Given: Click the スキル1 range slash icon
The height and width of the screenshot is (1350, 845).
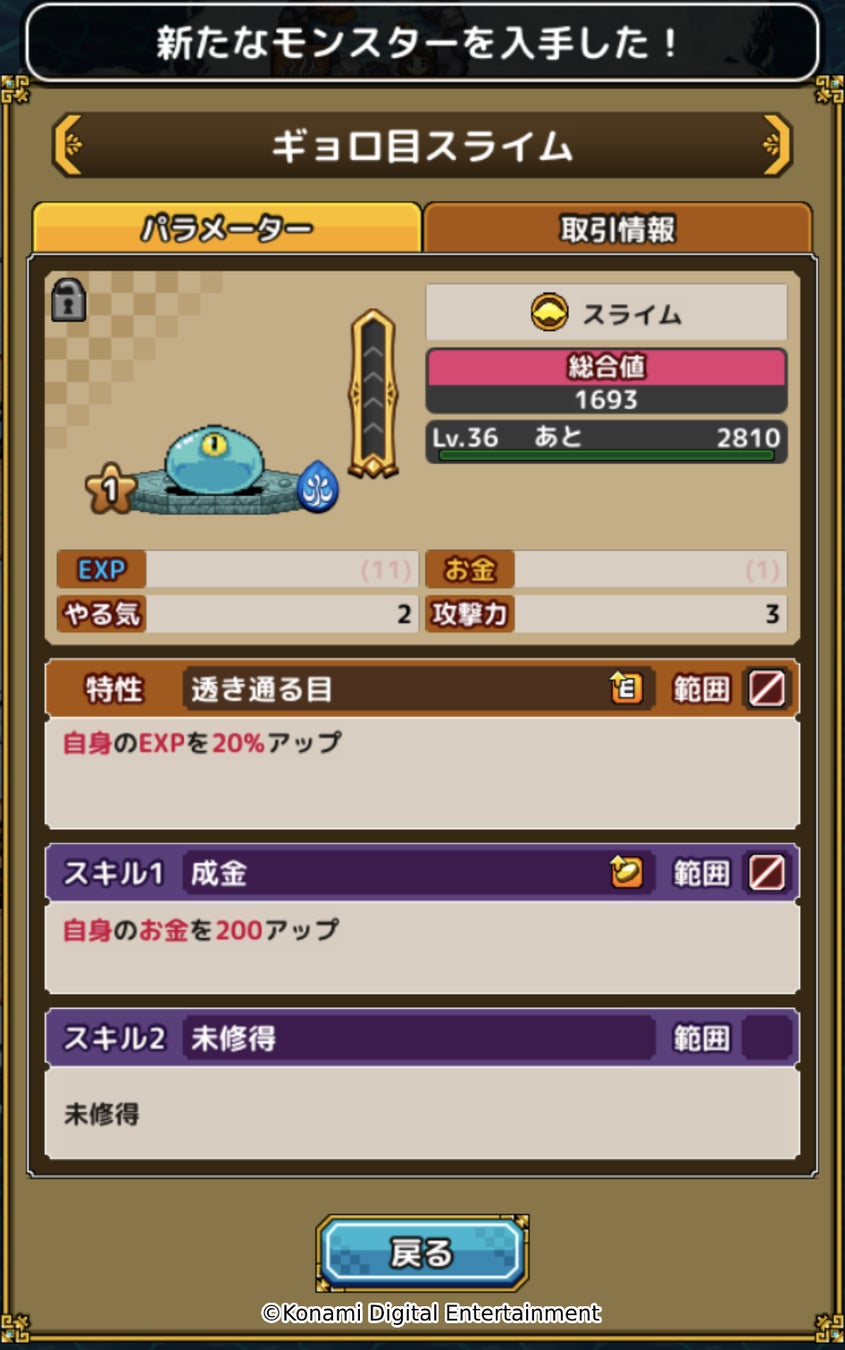Looking at the screenshot, I should 768,873.
